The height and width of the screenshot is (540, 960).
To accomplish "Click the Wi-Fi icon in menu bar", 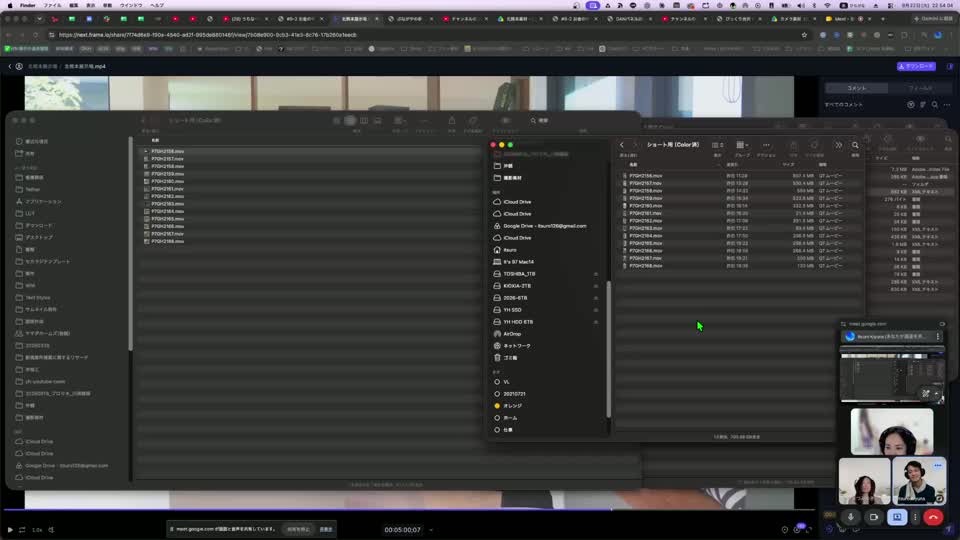I will click(828, 5).
